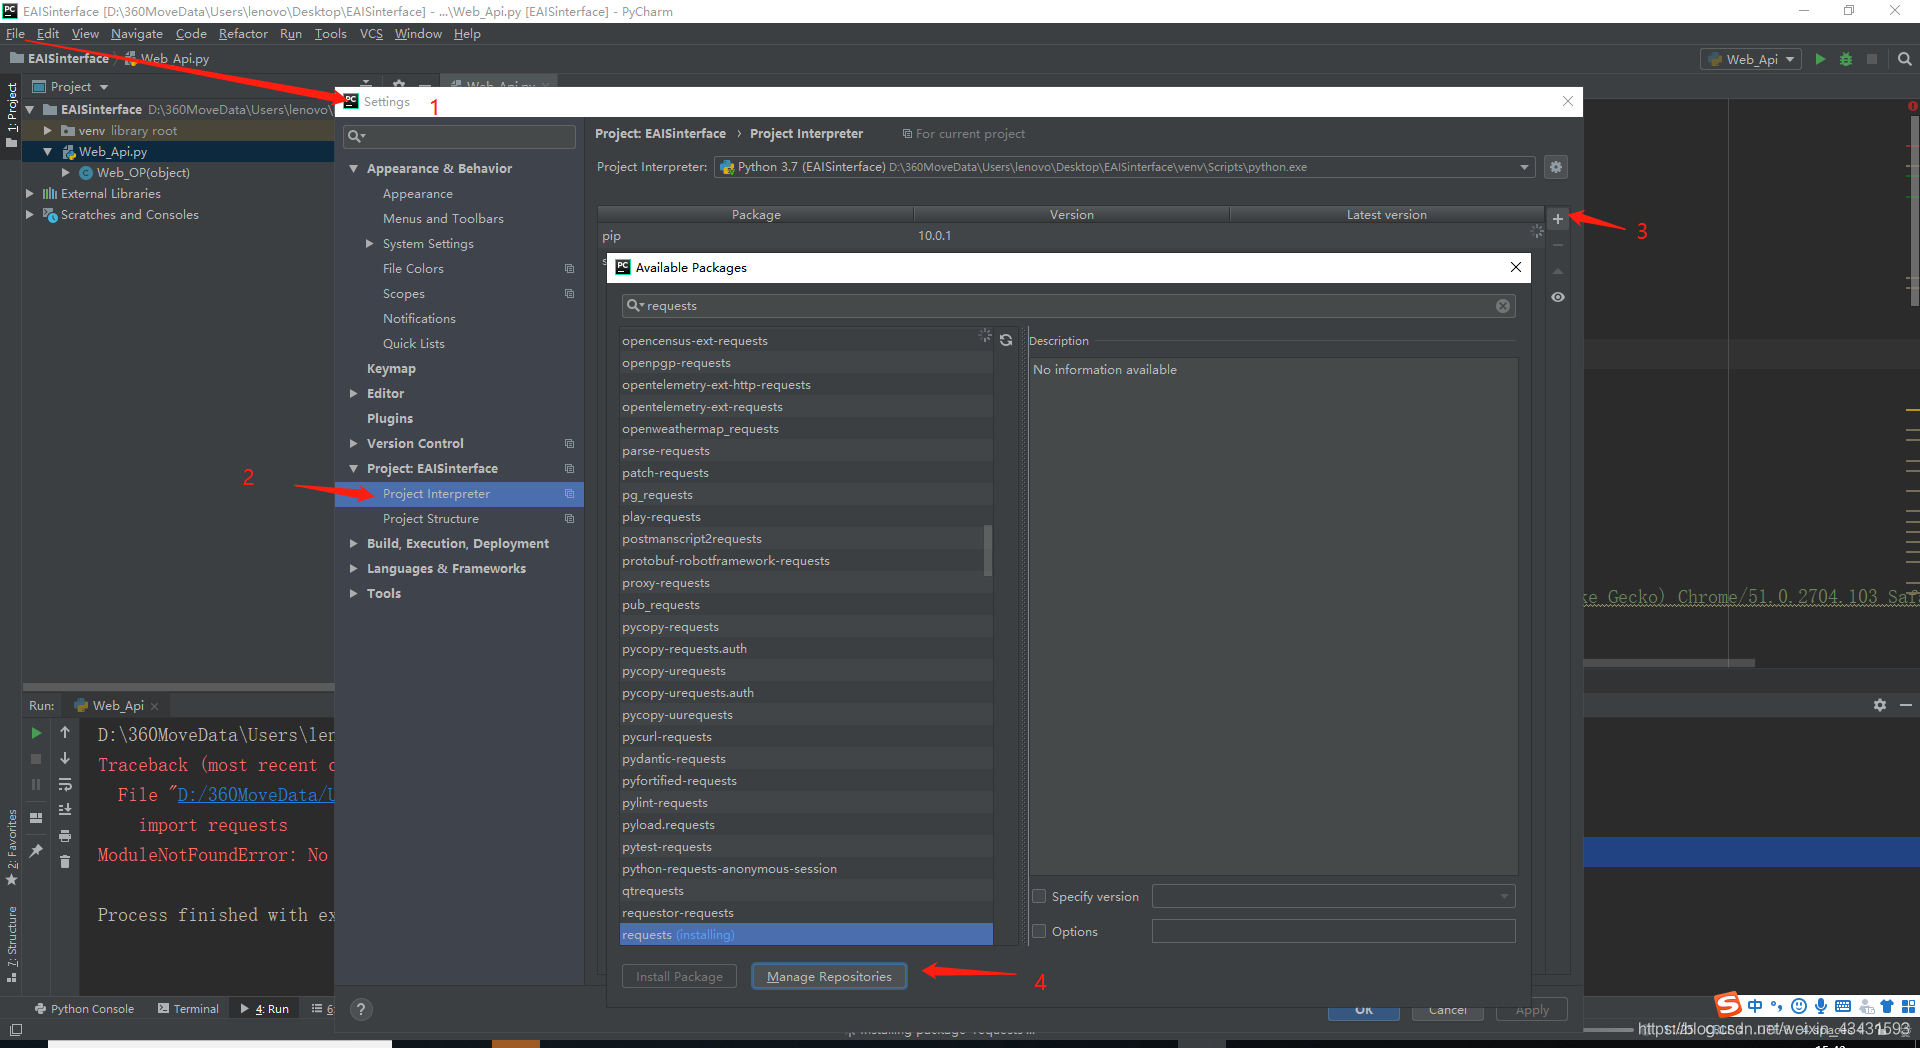Switch to the Terminal tab
Viewport: 1920px width, 1048px height.
click(188, 1009)
